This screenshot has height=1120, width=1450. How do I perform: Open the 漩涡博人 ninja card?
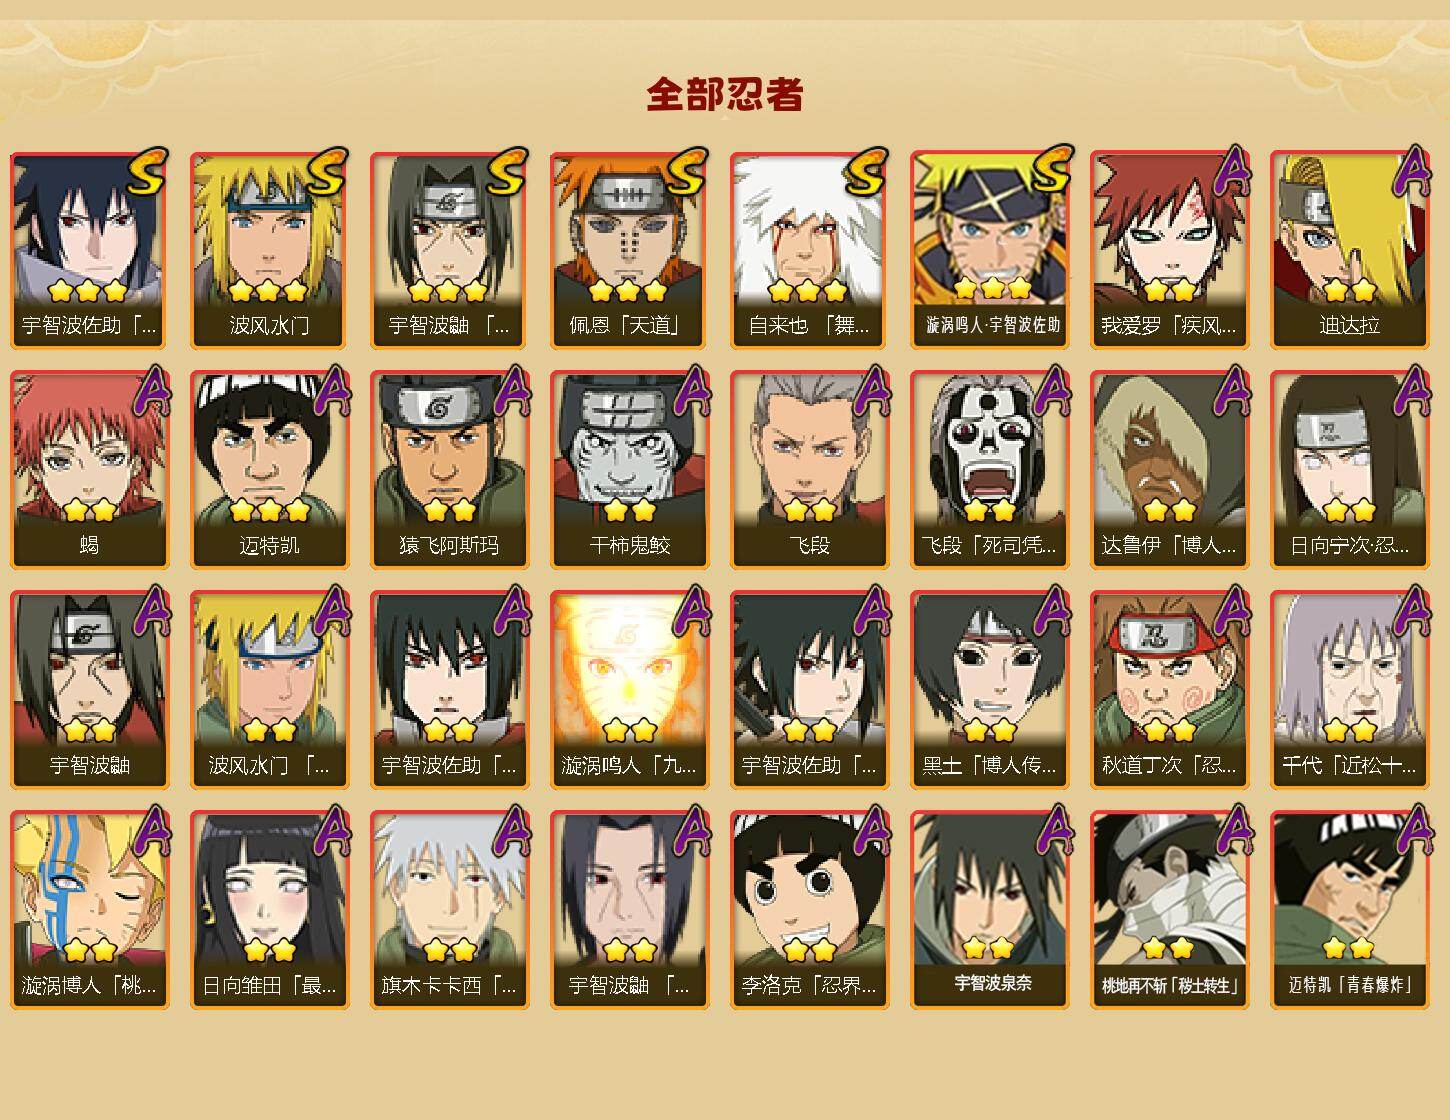tap(89, 910)
